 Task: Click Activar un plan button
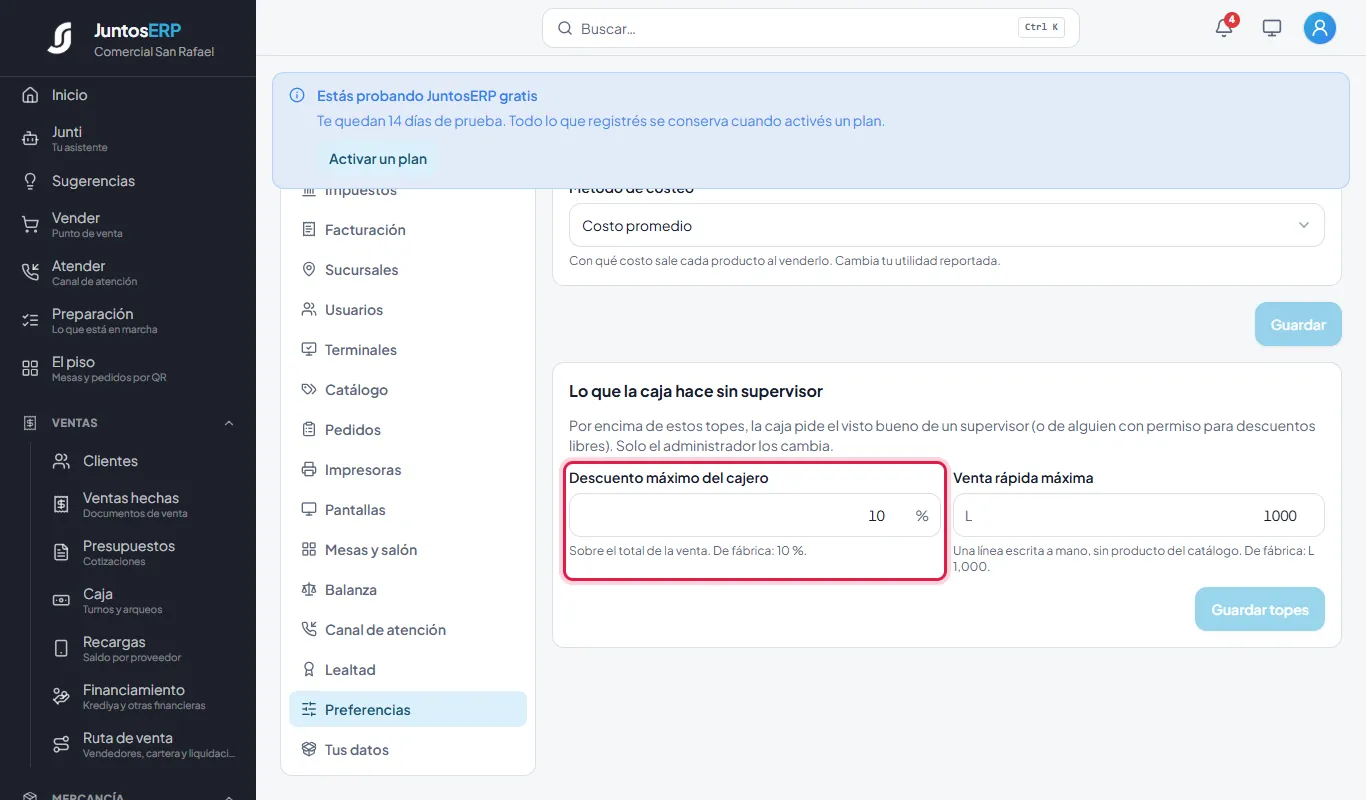378,159
